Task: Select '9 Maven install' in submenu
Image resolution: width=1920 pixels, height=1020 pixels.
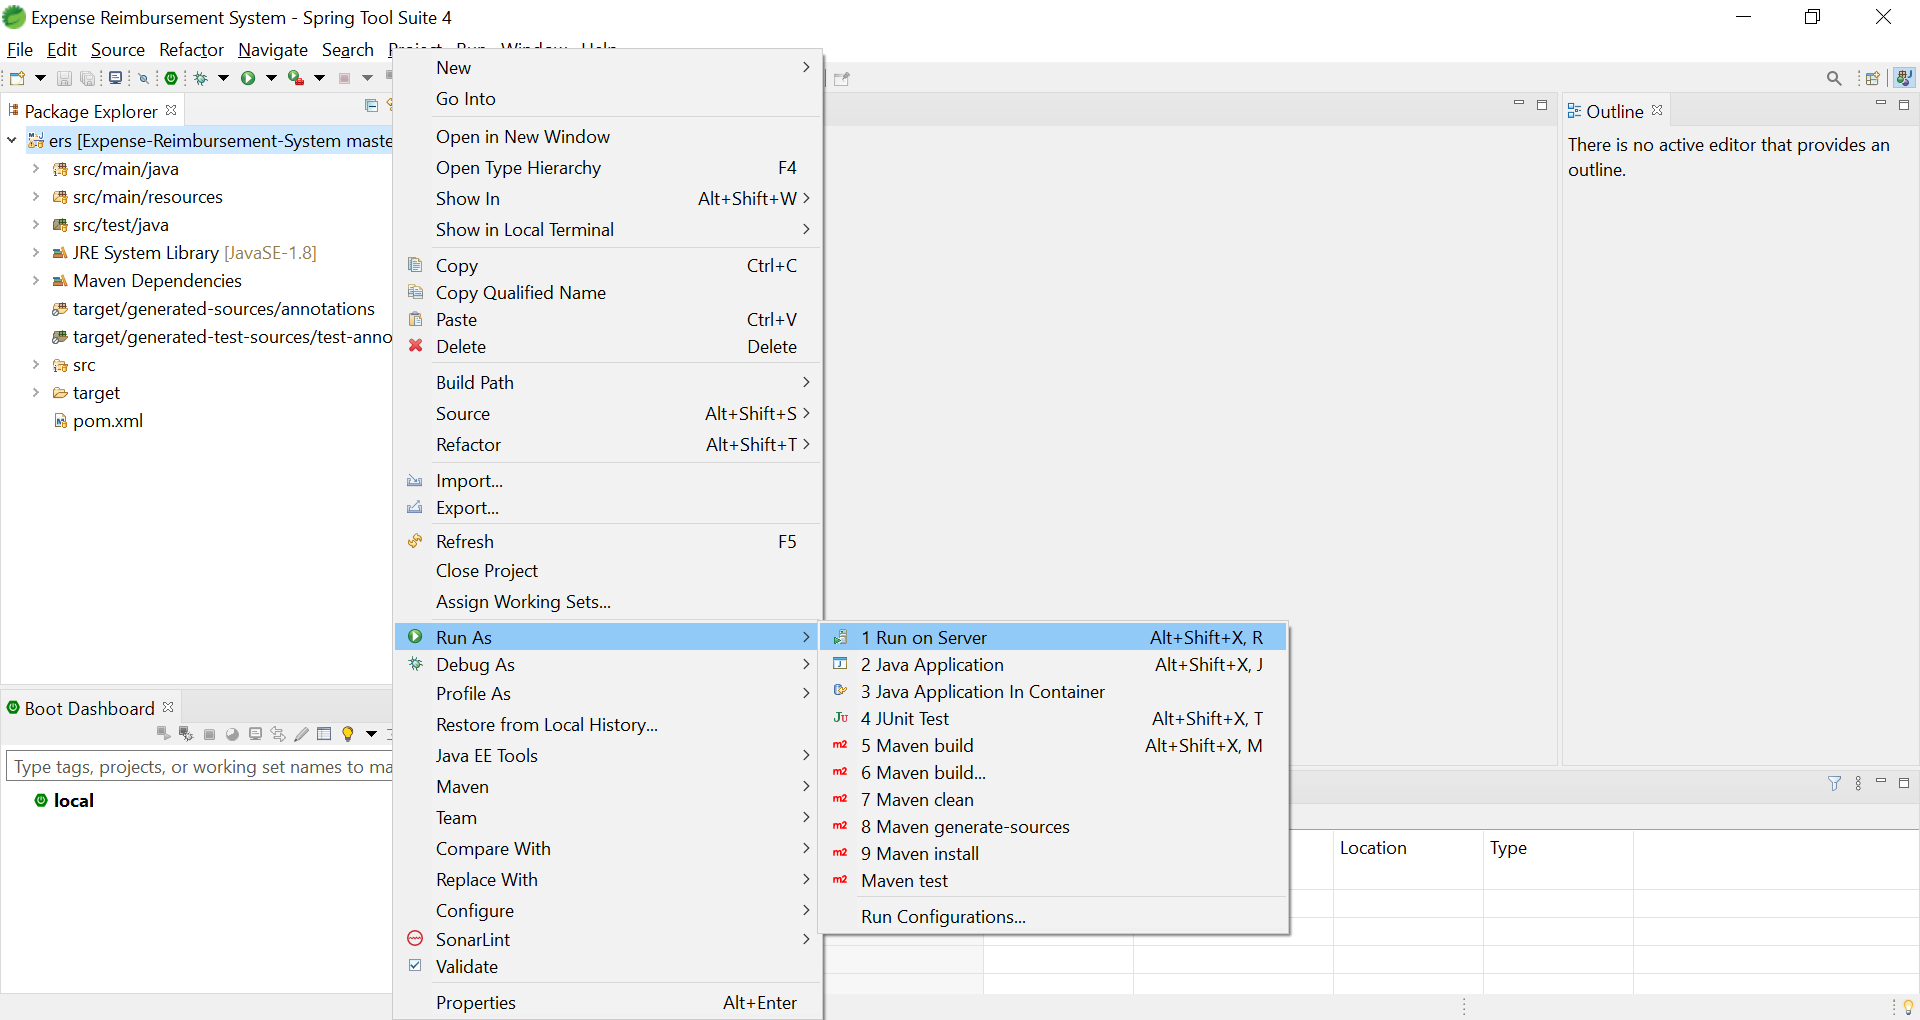Action: pos(1053,853)
